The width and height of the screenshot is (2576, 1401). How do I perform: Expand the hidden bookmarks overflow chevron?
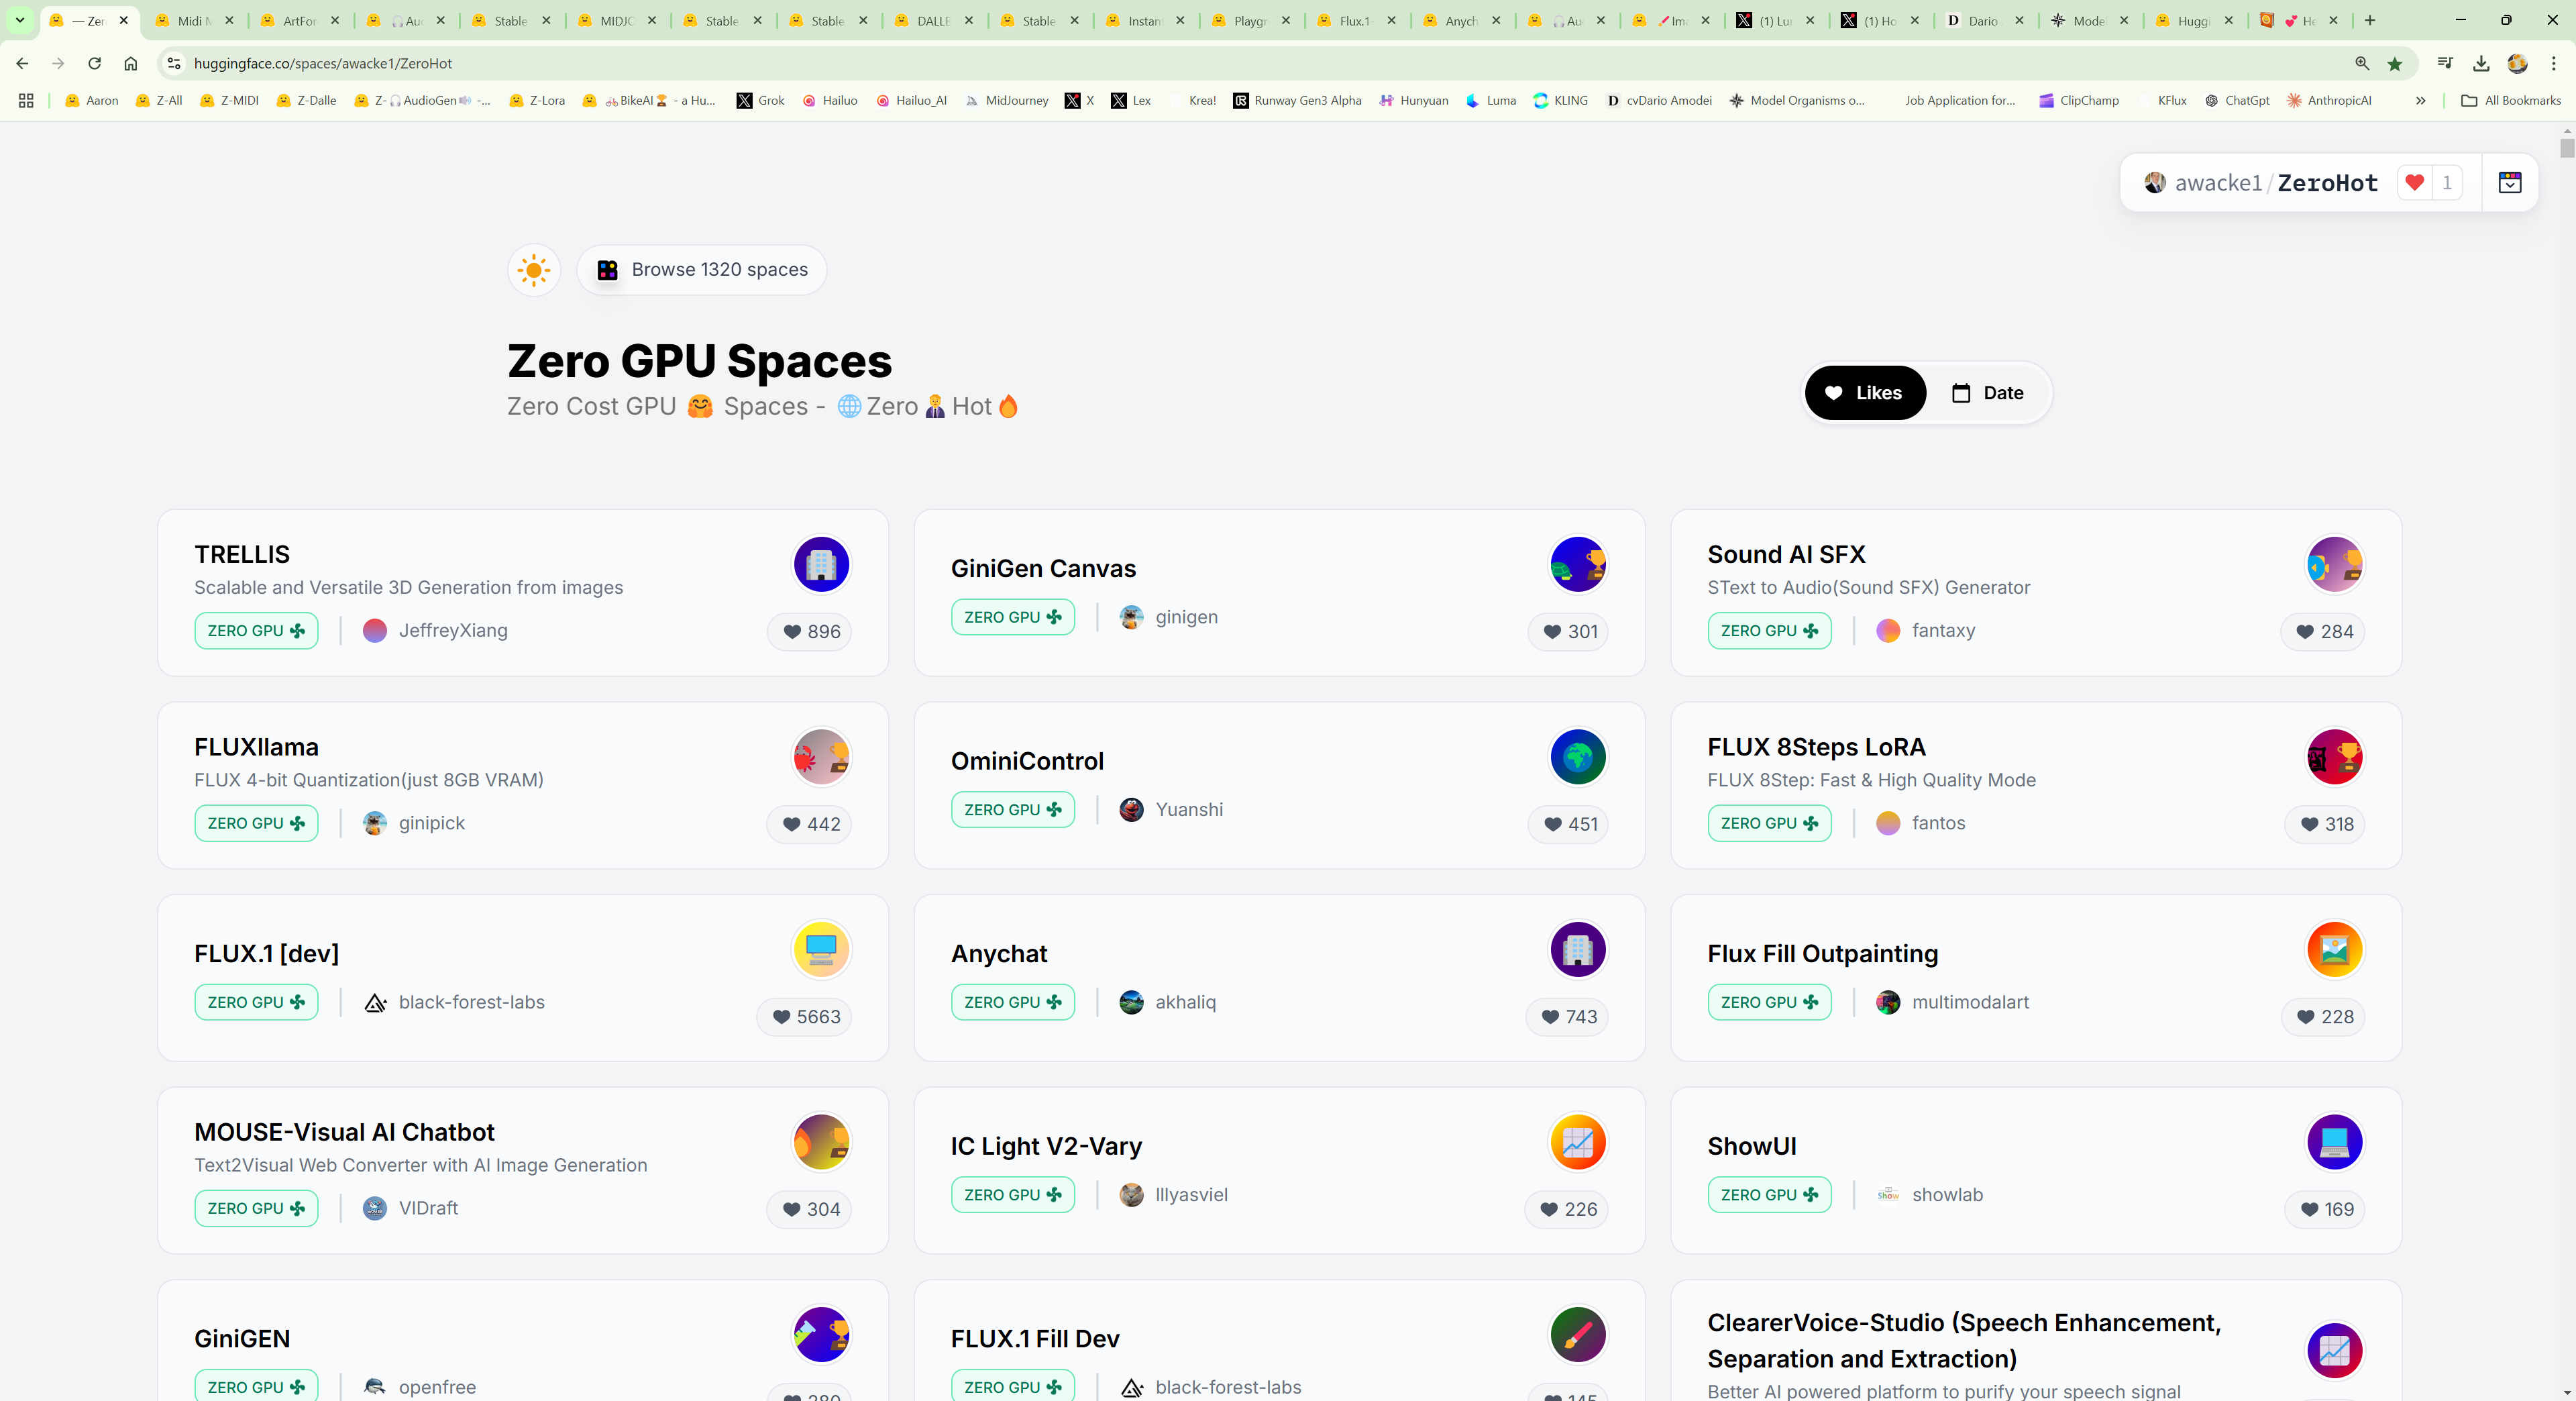pos(2420,101)
